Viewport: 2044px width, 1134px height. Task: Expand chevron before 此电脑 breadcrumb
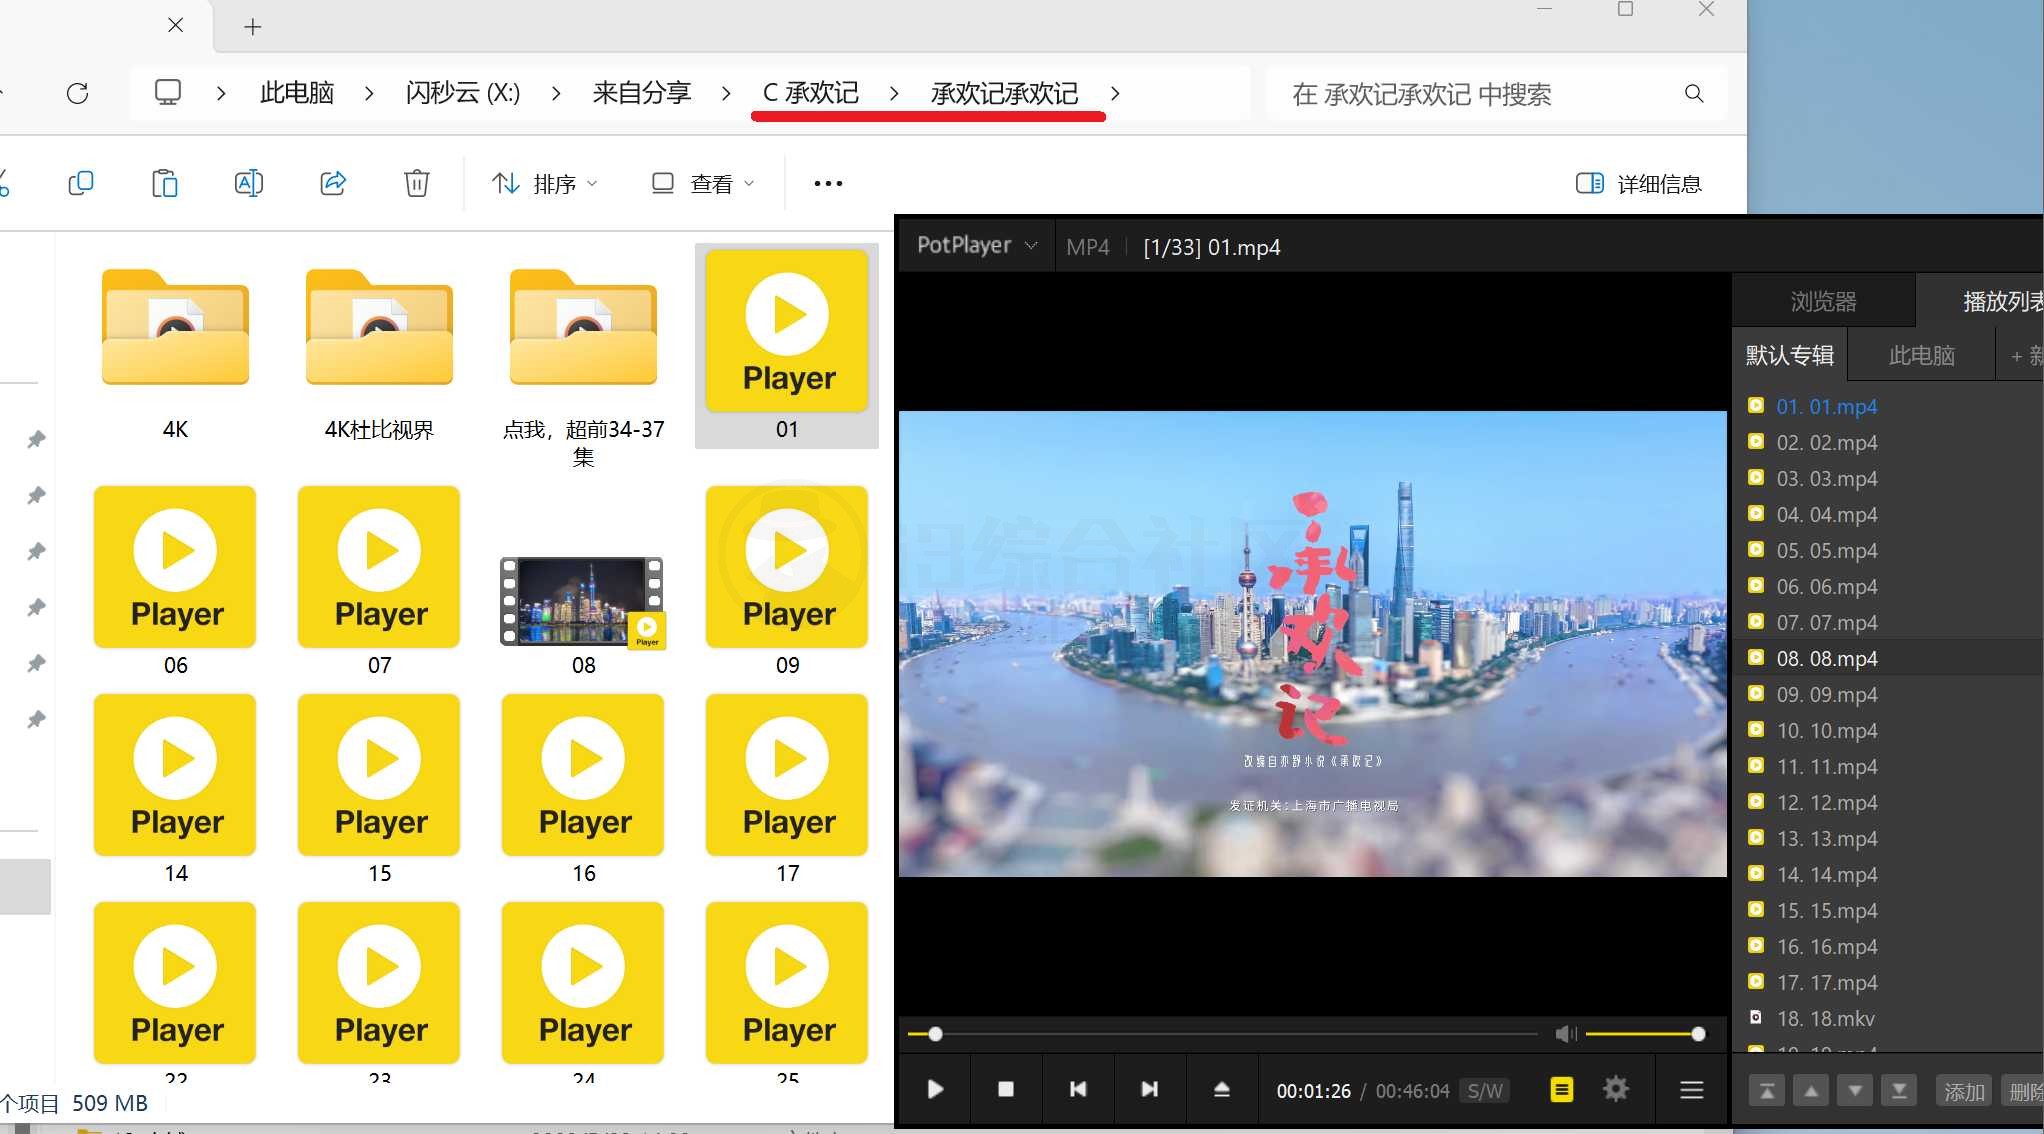[221, 93]
